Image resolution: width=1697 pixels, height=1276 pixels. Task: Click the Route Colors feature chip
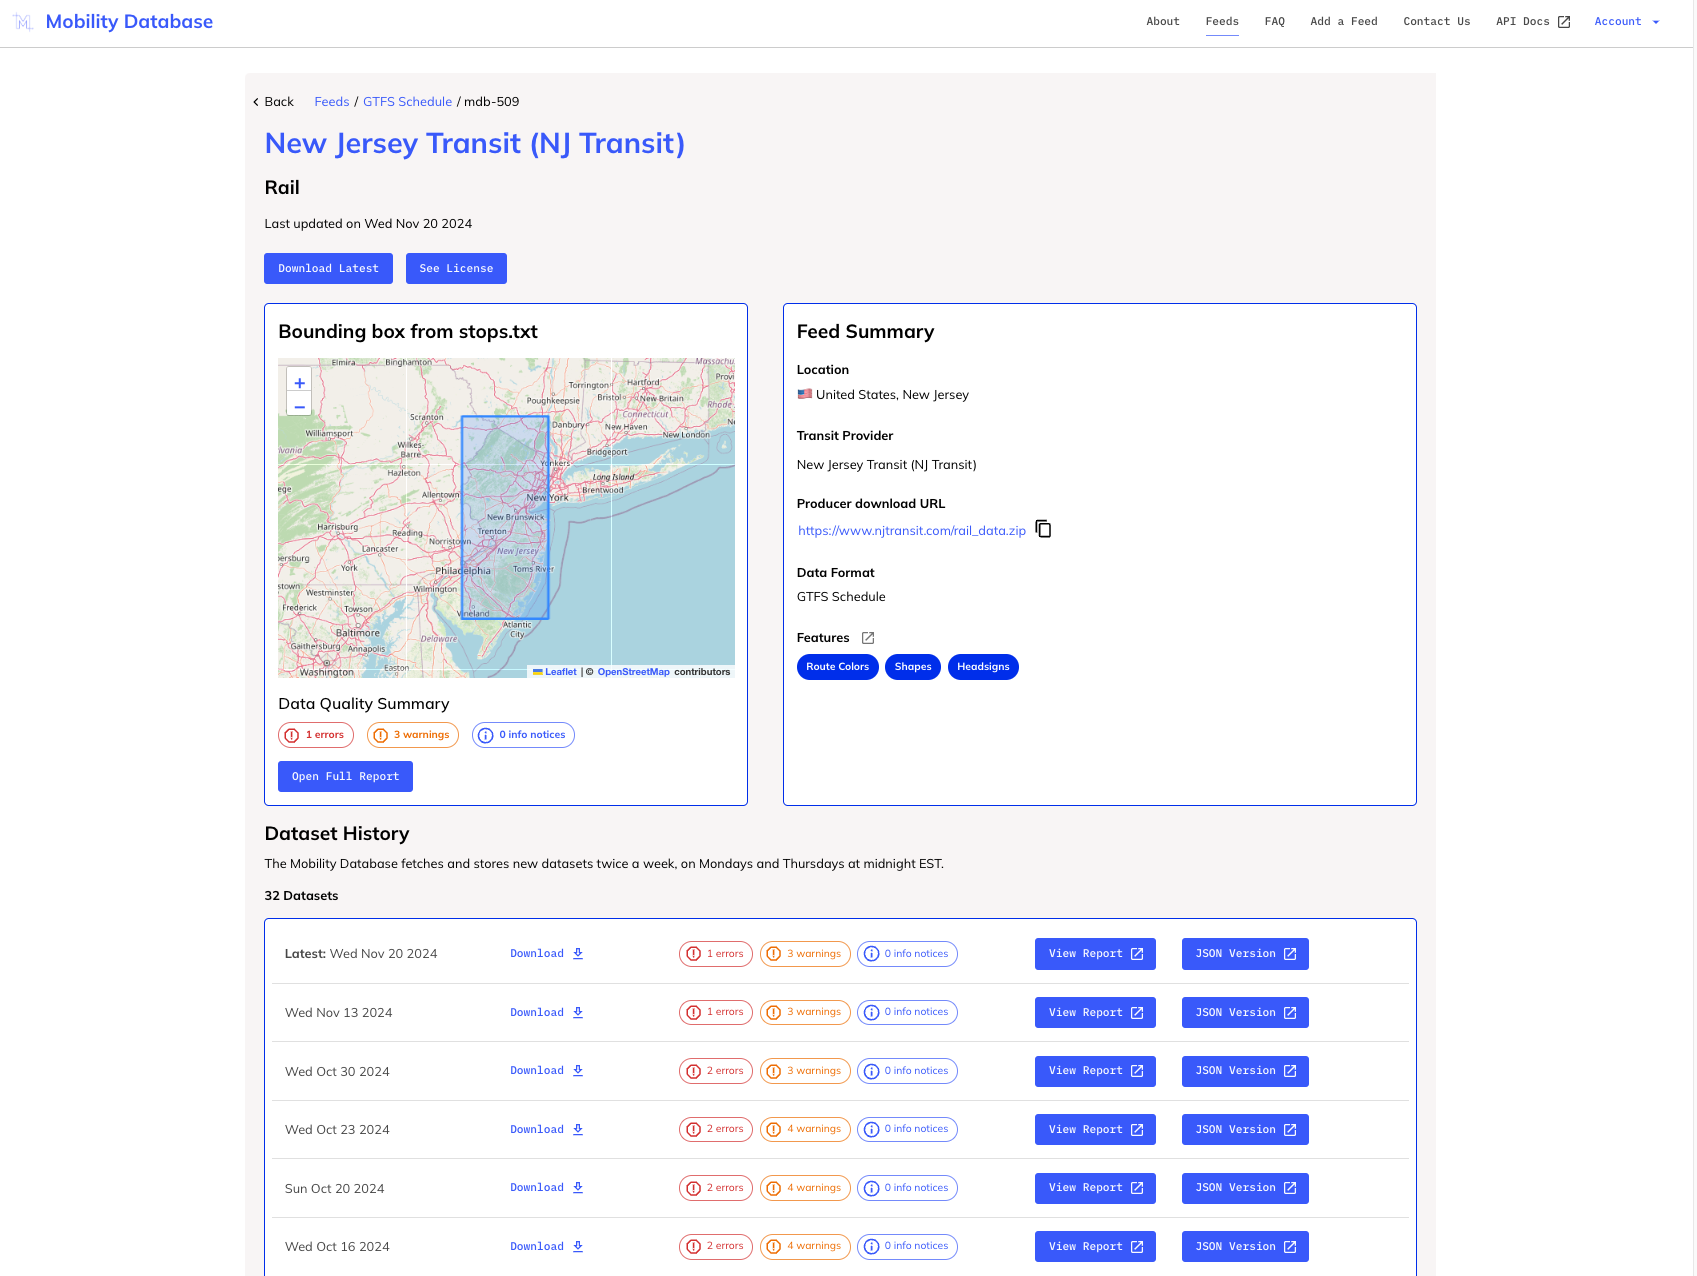[x=837, y=667]
